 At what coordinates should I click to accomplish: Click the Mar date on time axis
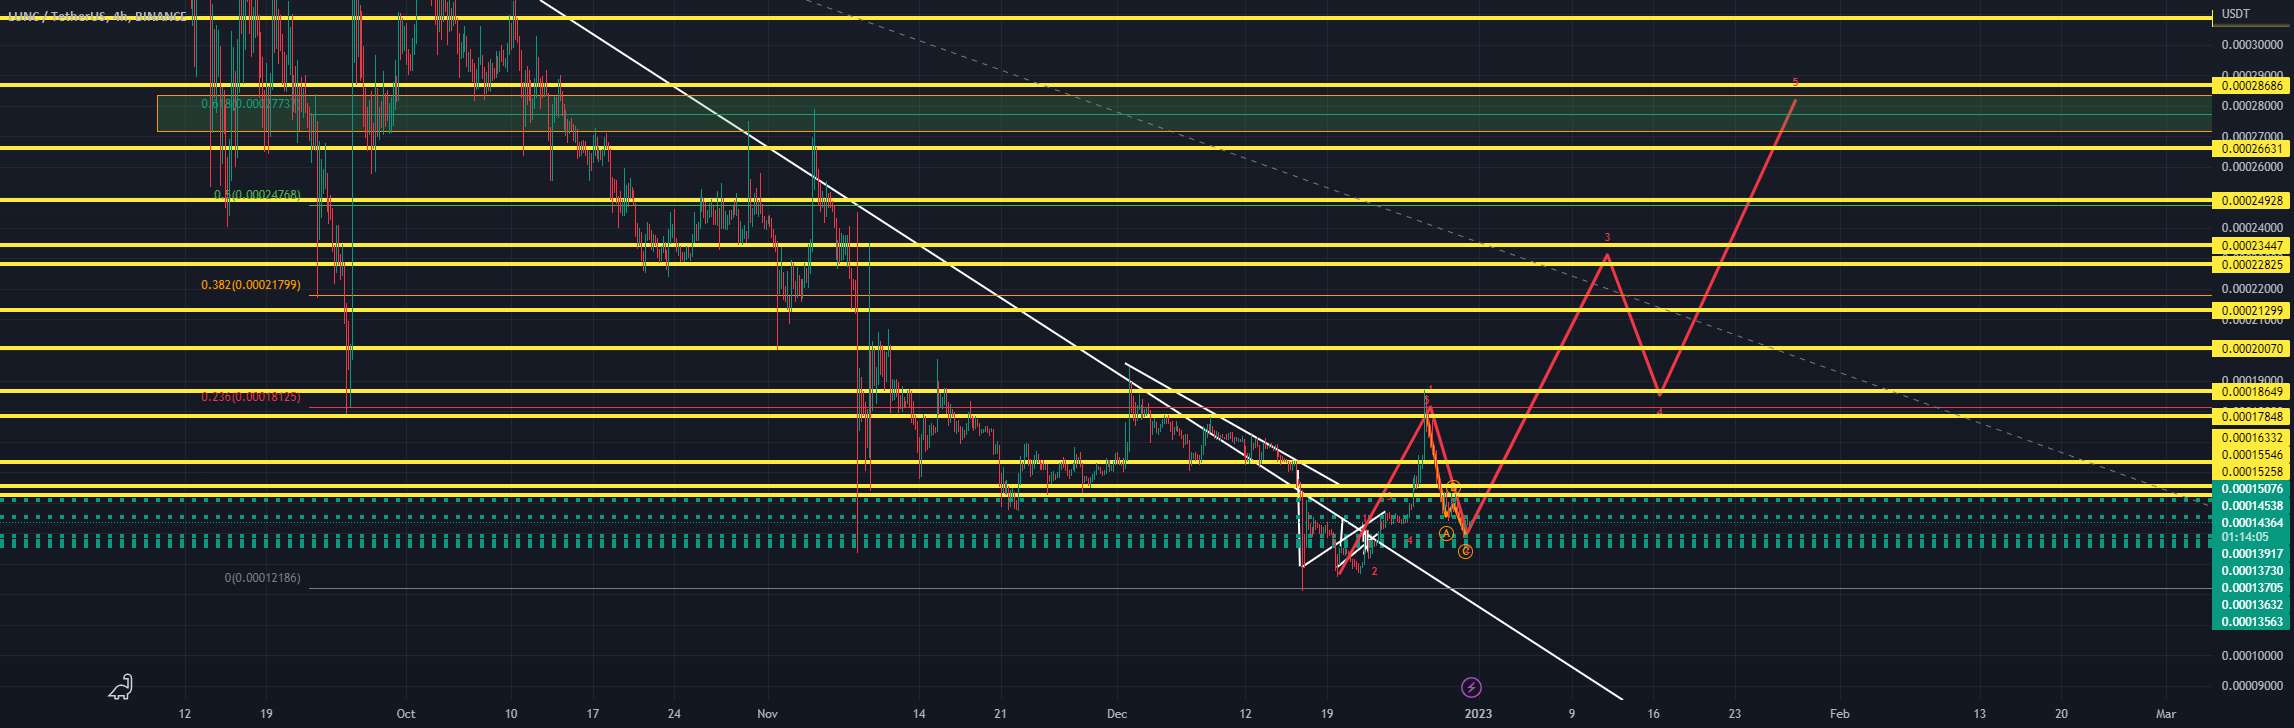[2165, 714]
